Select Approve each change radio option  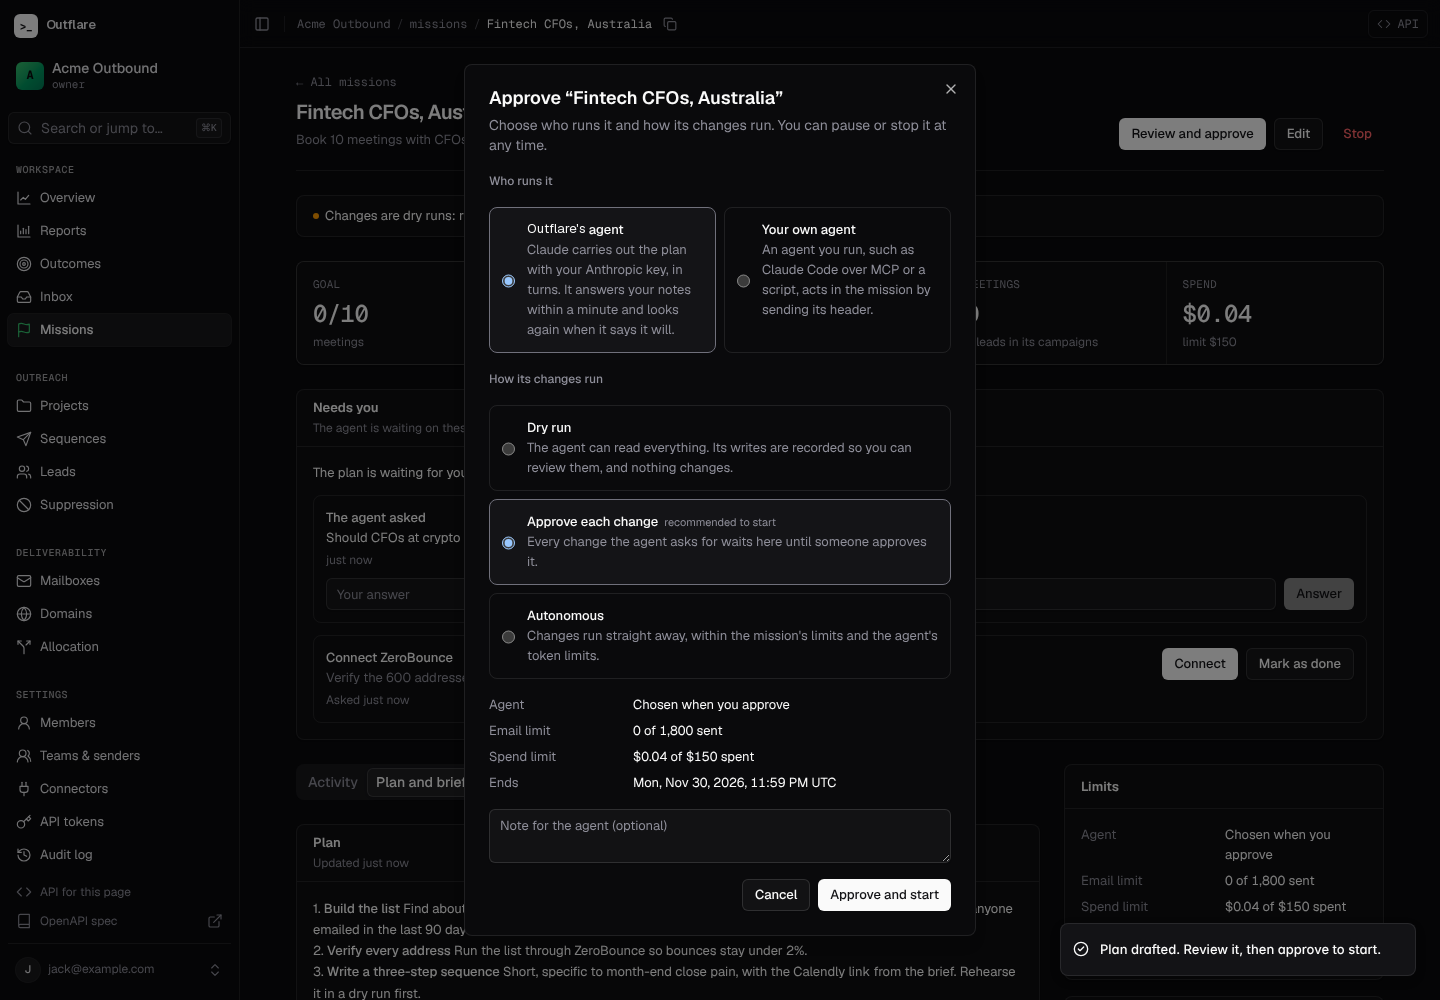(508, 543)
